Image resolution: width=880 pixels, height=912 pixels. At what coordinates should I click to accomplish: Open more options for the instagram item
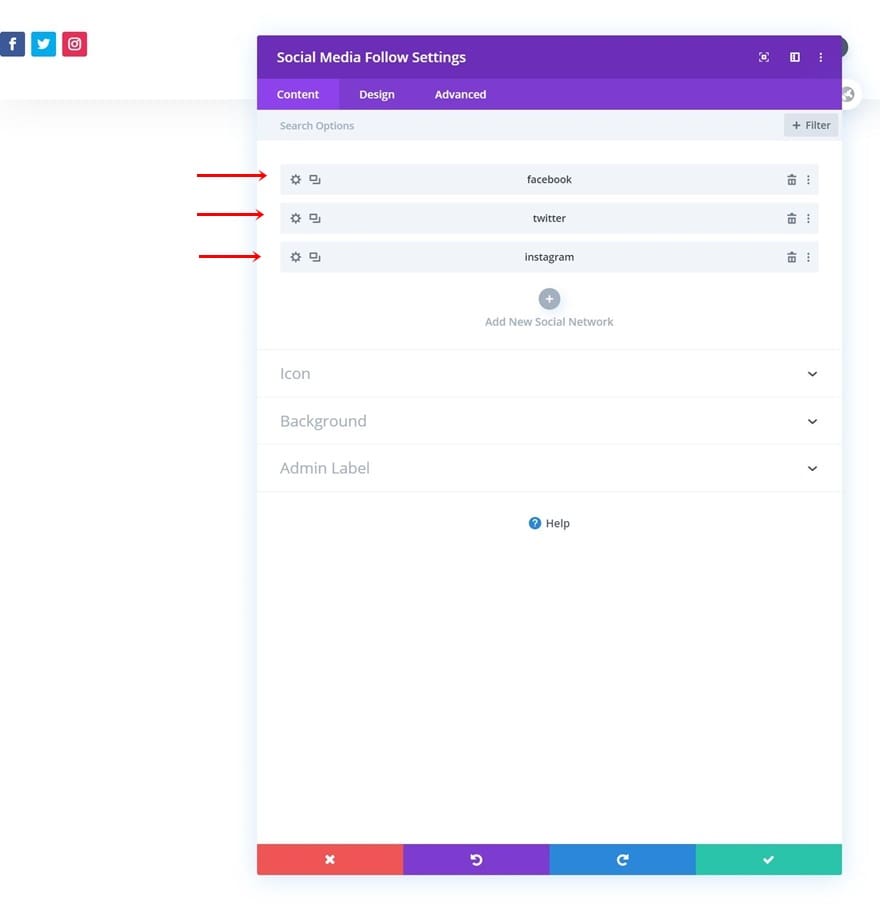(808, 257)
